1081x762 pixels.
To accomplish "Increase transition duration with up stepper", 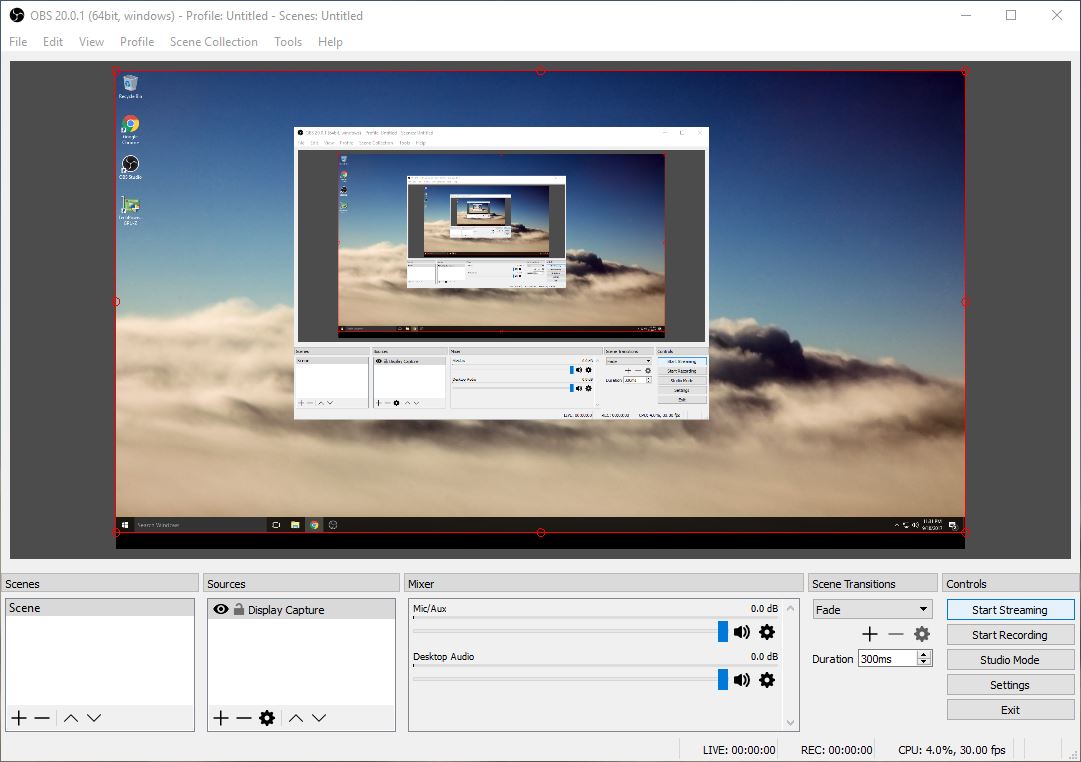I will coord(924,654).
